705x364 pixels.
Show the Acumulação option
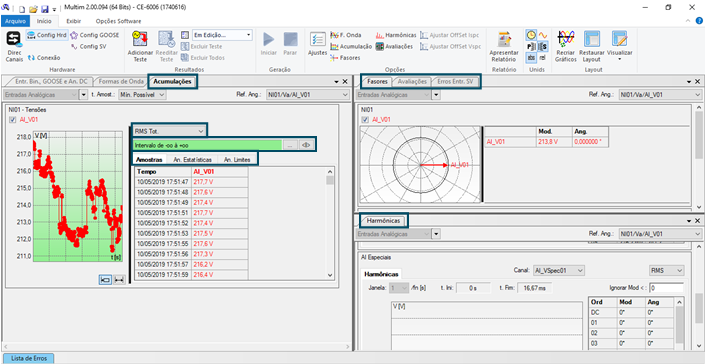tap(351, 46)
